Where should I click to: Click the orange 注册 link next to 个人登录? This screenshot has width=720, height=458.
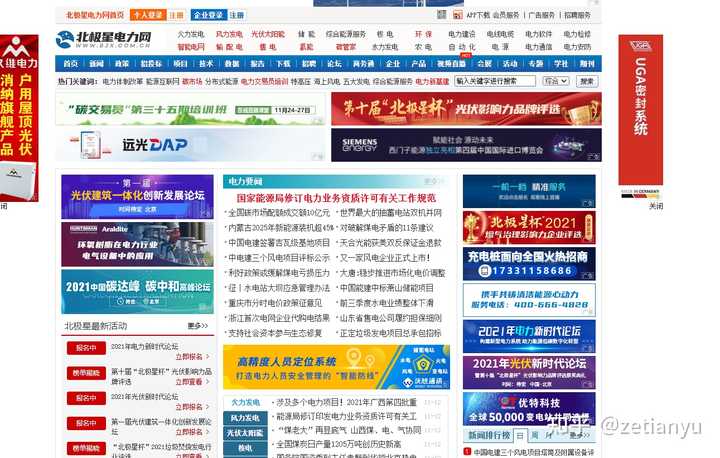pyautogui.click(x=176, y=15)
